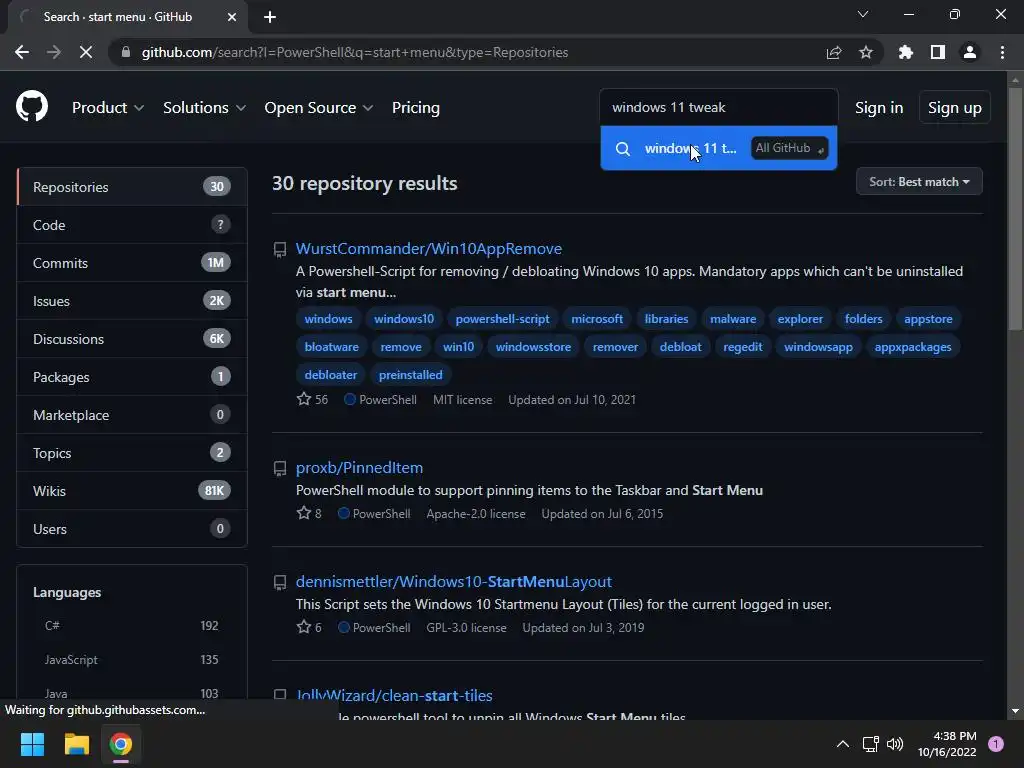Viewport: 1024px width, 768px height.
Task: Select the Issues filter
Action: pyautogui.click(x=132, y=300)
